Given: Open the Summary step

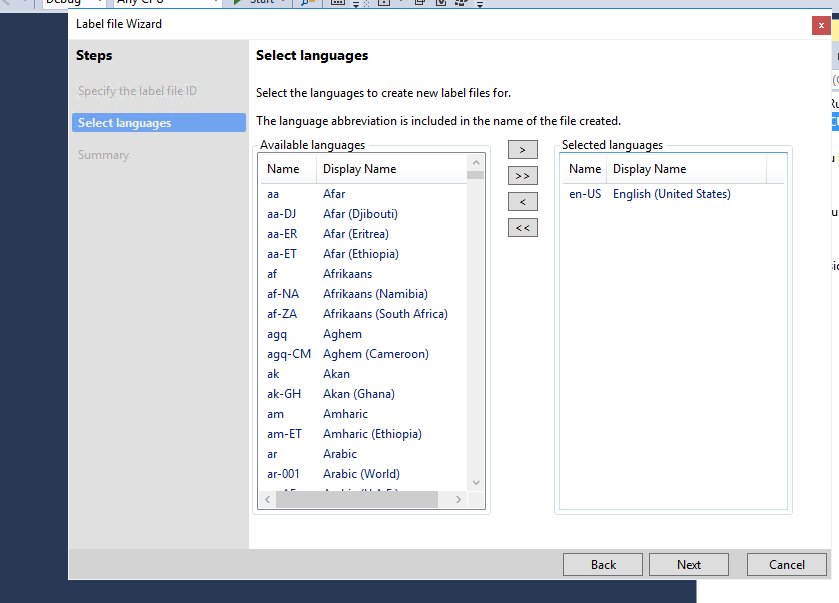Looking at the screenshot, I should (103, 155).
